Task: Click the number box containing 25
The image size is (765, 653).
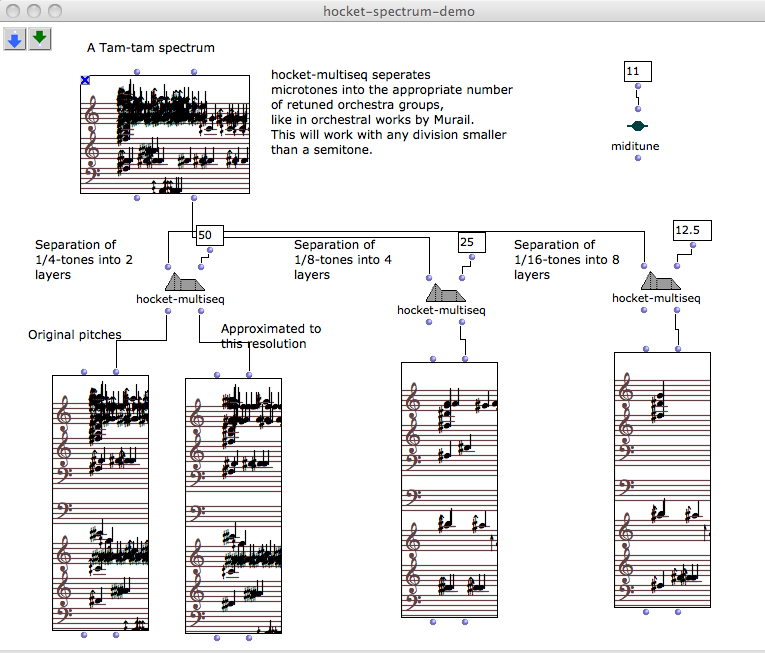Action: pos(471,242)
